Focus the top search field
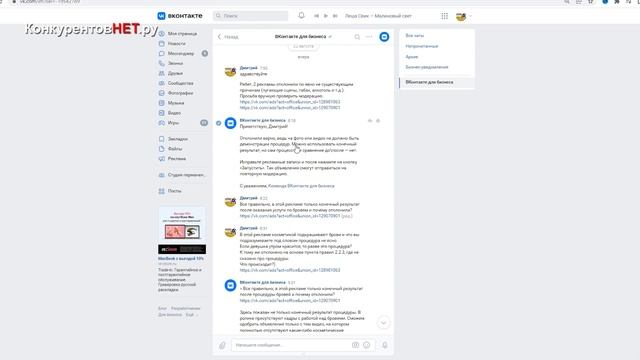This screenshot has height=360, width=640. (x=251, y=16)
